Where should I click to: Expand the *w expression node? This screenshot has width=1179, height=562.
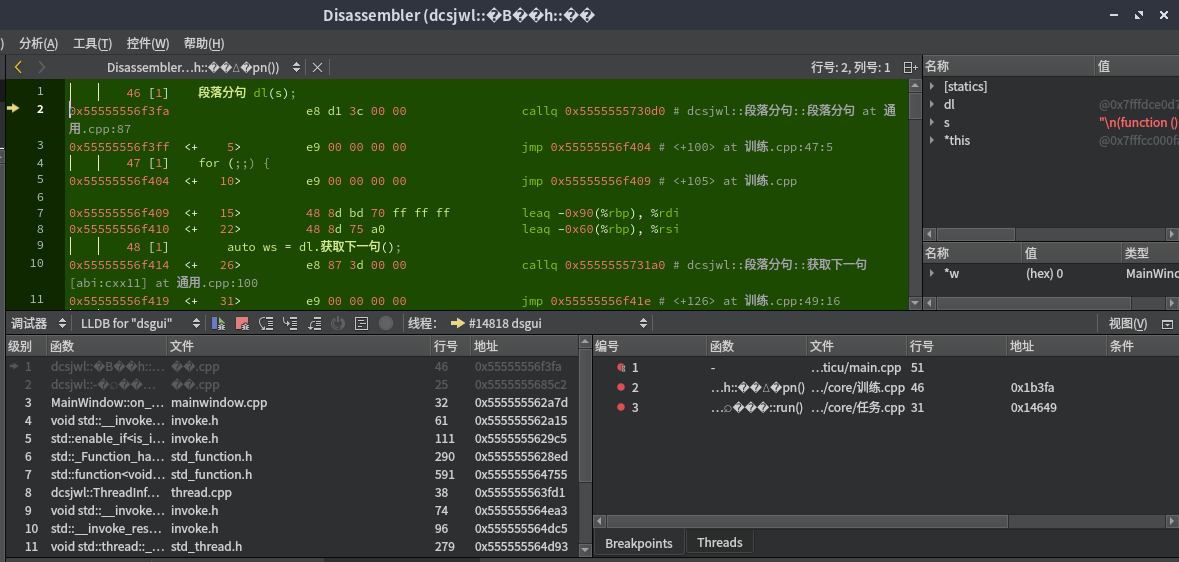click(932, 274)
